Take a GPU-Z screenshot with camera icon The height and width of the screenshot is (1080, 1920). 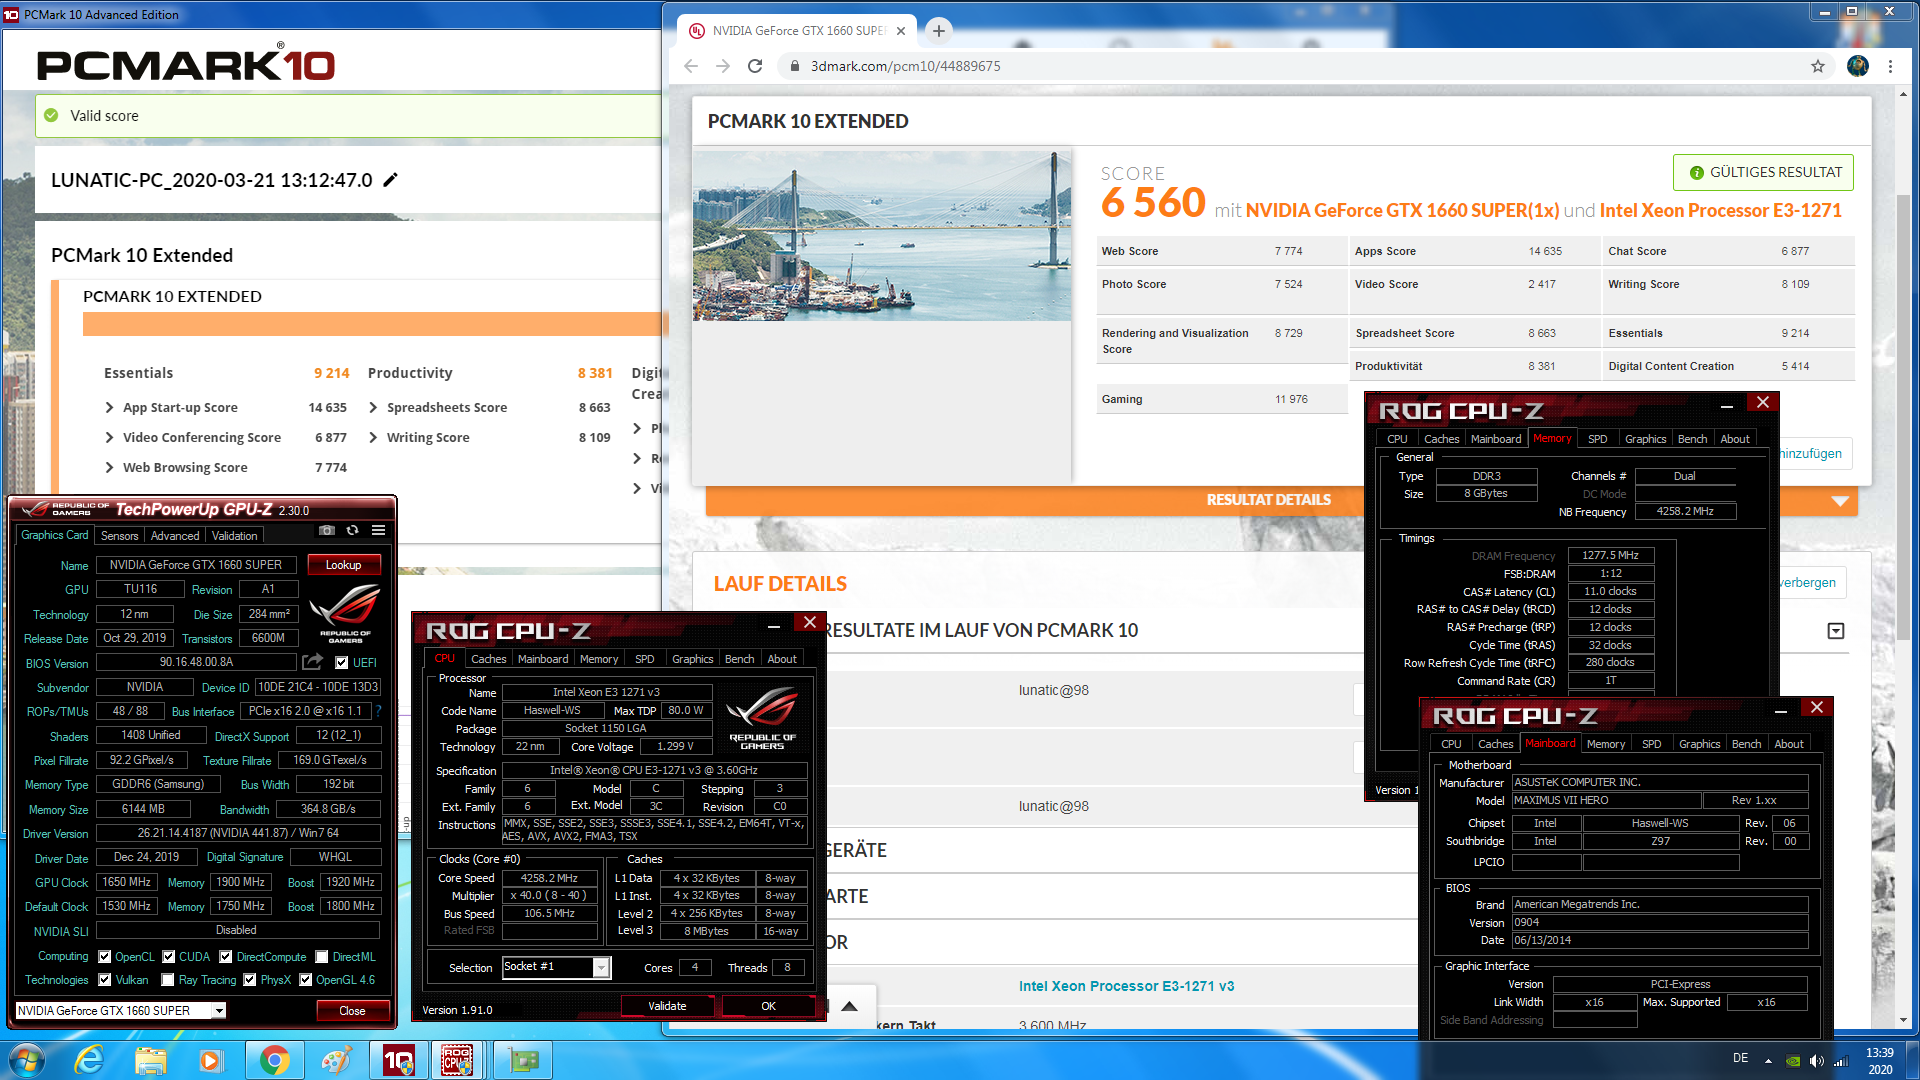(x=326, y=530)
